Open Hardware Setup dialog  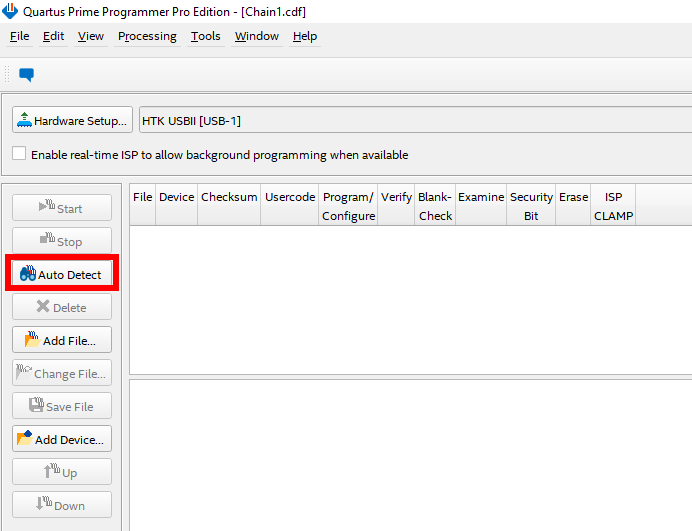coord(72,120)
